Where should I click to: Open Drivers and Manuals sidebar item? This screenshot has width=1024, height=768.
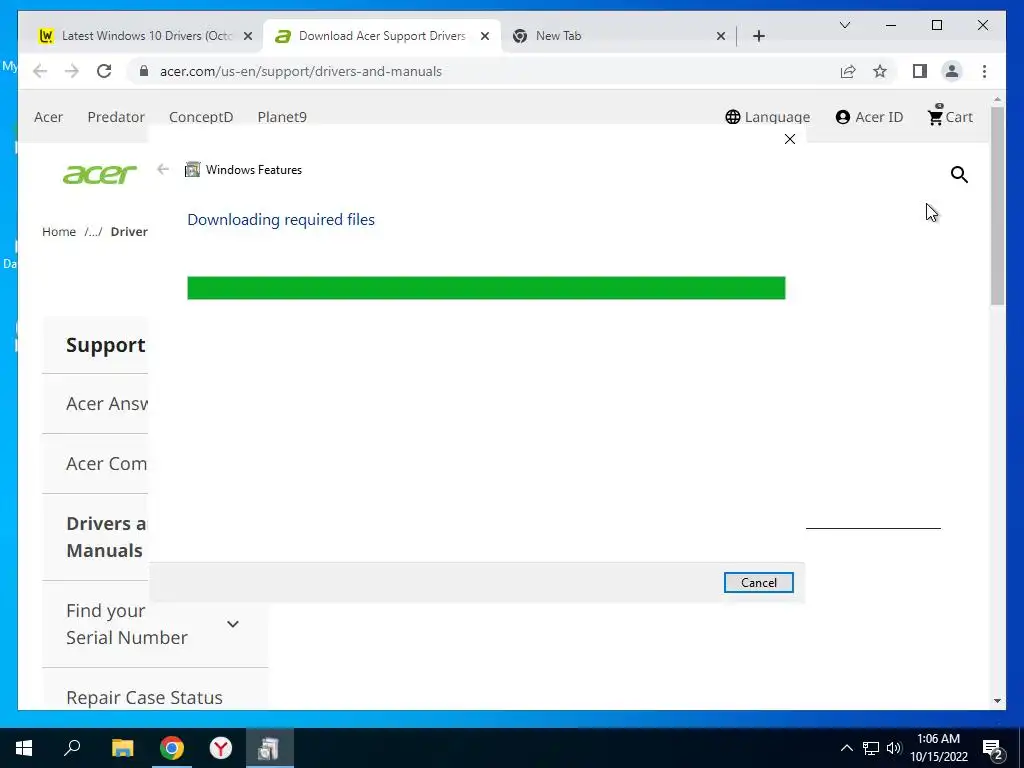(x=106, y=537)
